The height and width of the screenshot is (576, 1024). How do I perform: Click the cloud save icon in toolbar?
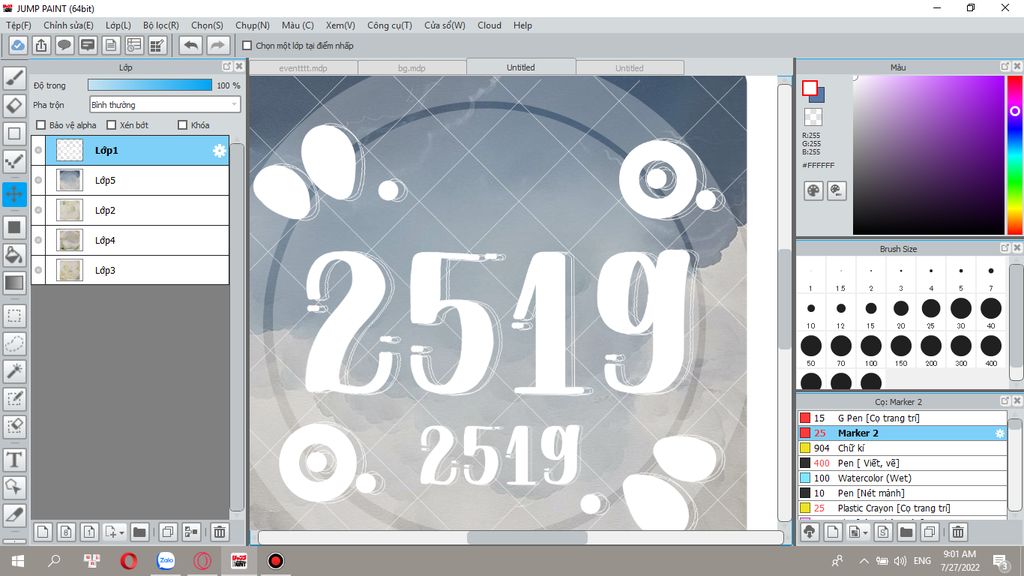tap(18, 46)
